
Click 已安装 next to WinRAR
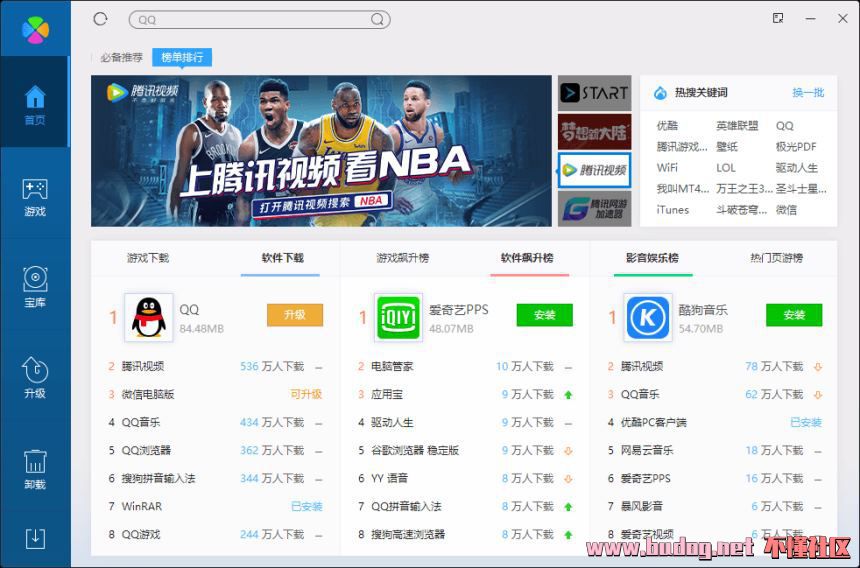[x=307, y=507]
